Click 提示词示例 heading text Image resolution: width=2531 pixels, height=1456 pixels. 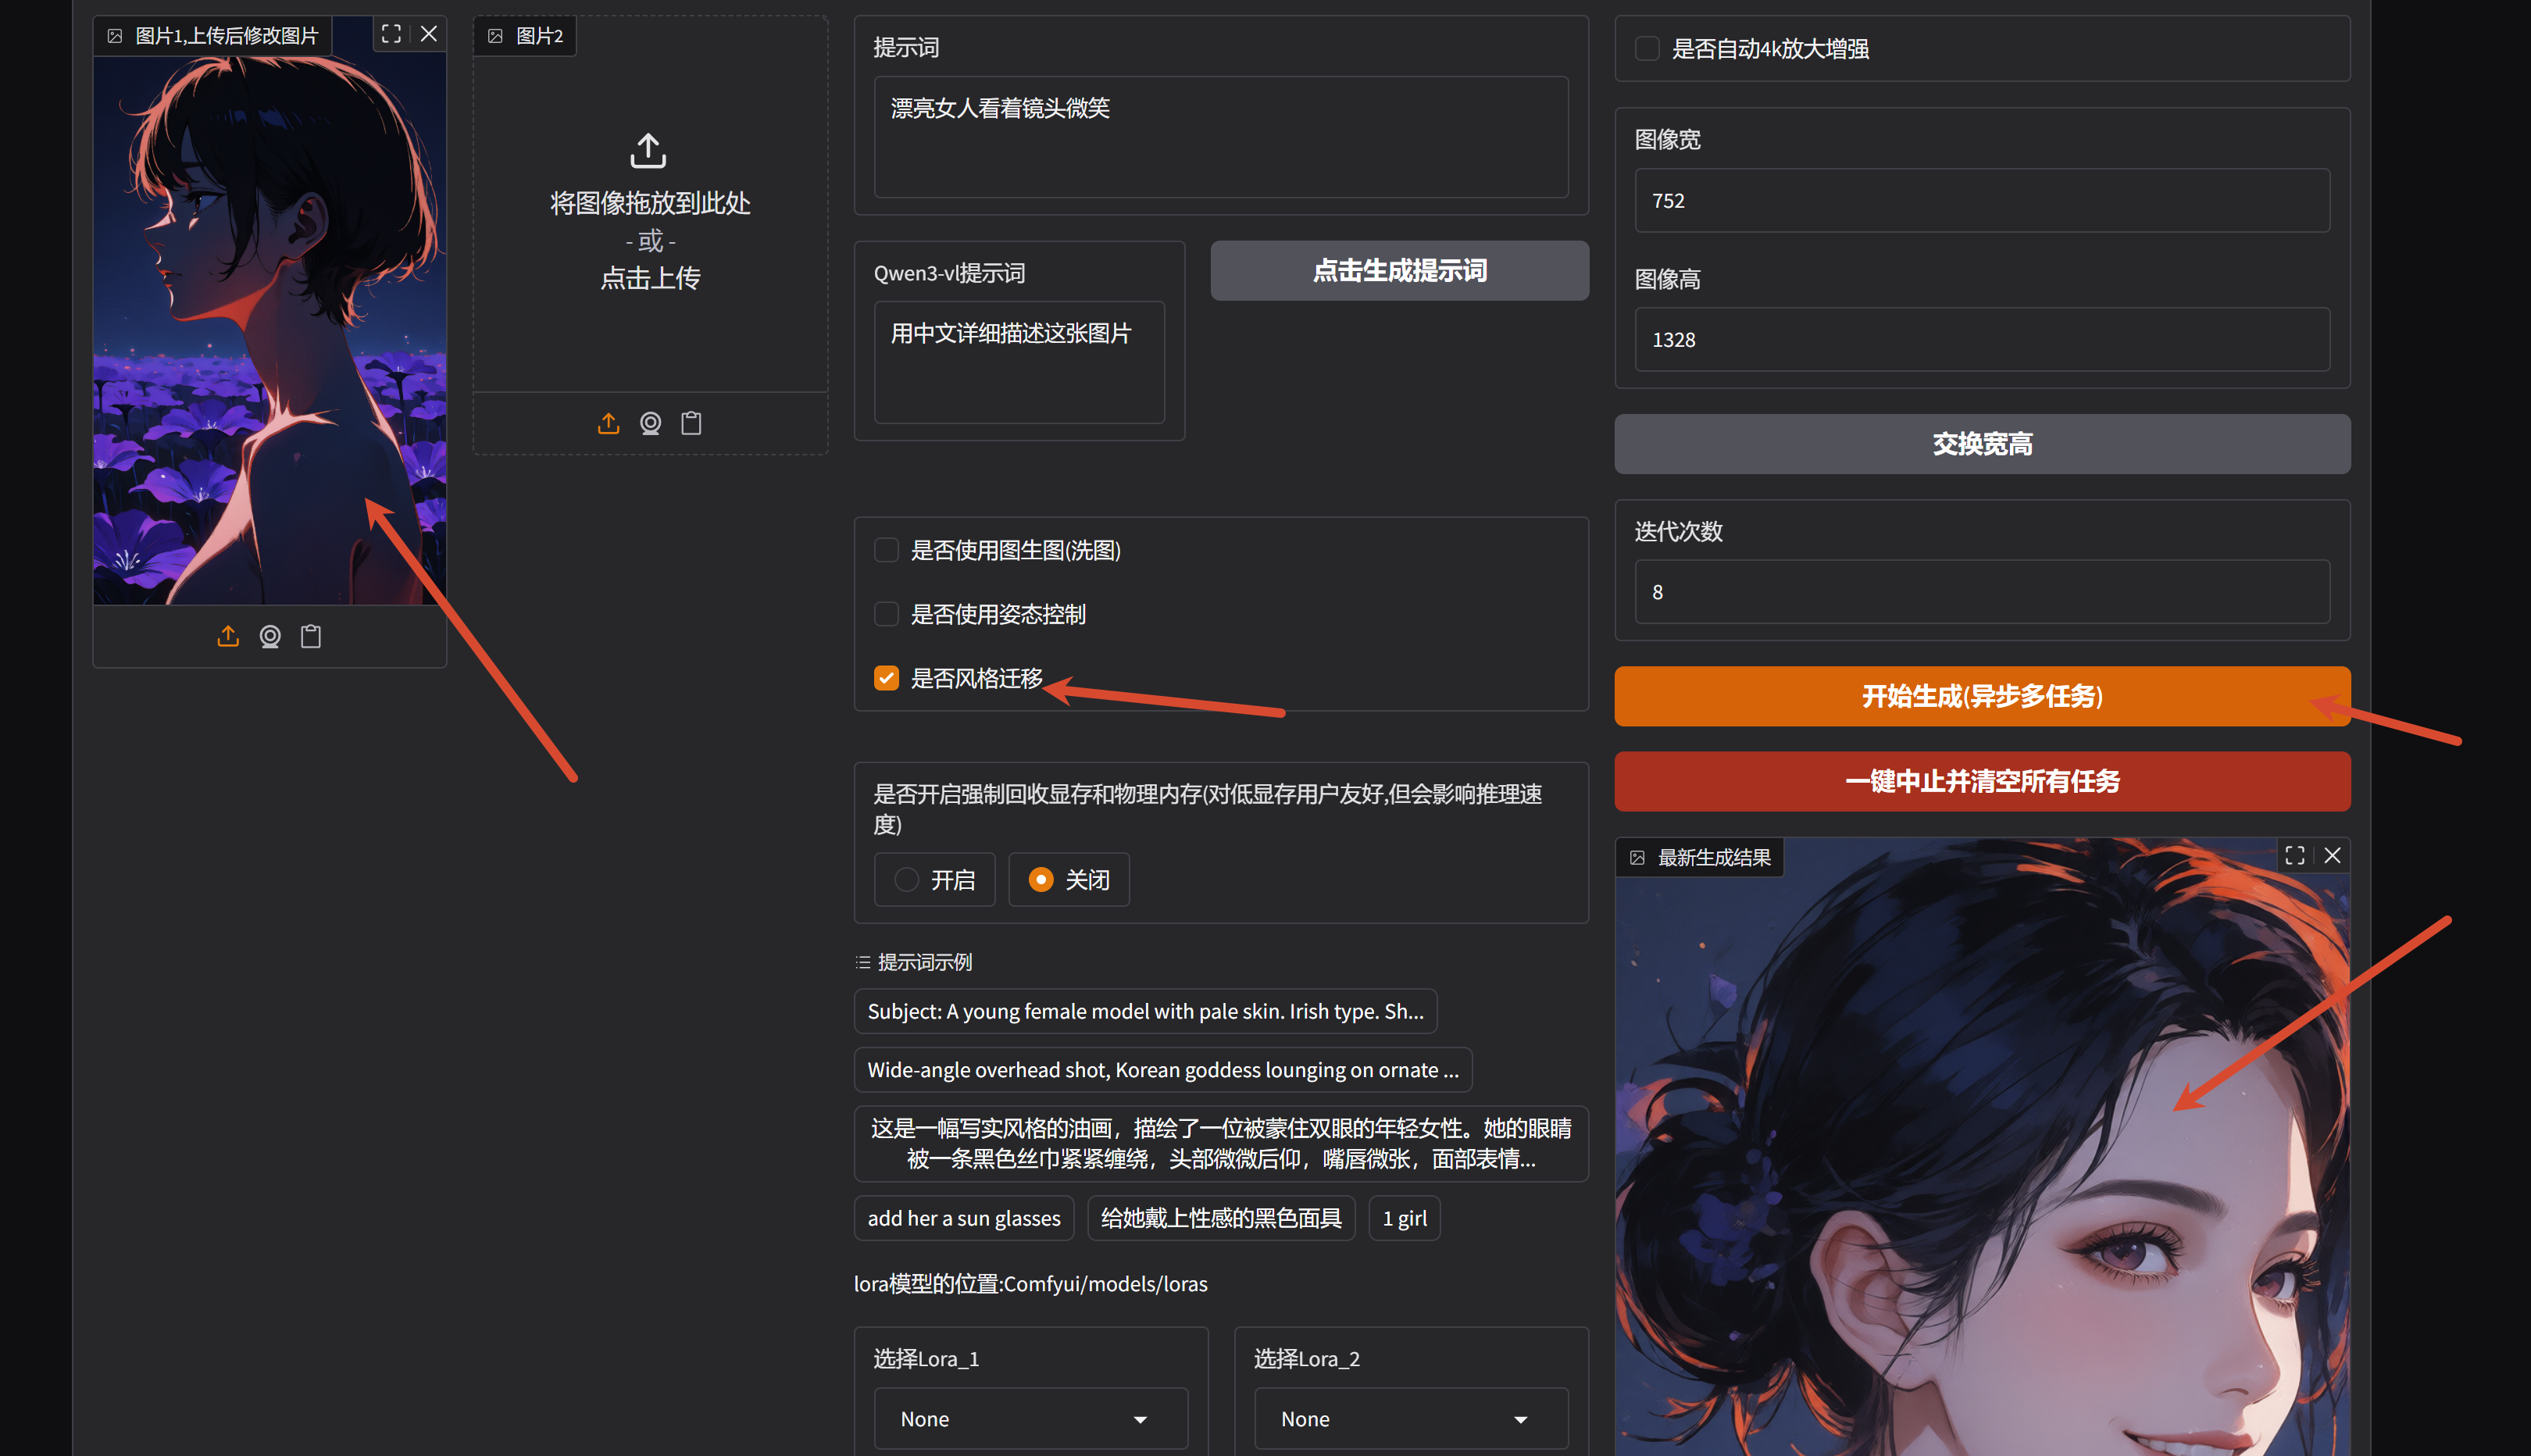[924, 962]
